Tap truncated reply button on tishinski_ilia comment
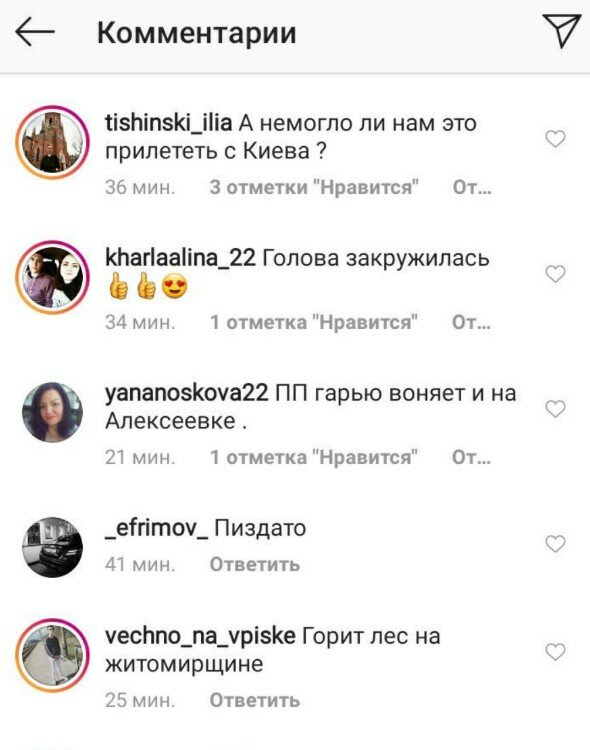 pos(472,188)
